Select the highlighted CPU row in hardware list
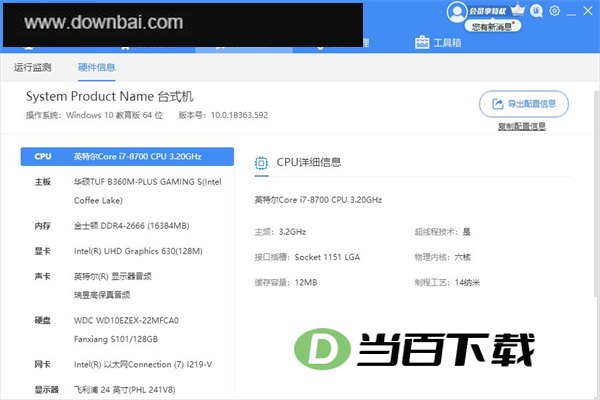Screen dimensions: 600x400 coord(127,157)
